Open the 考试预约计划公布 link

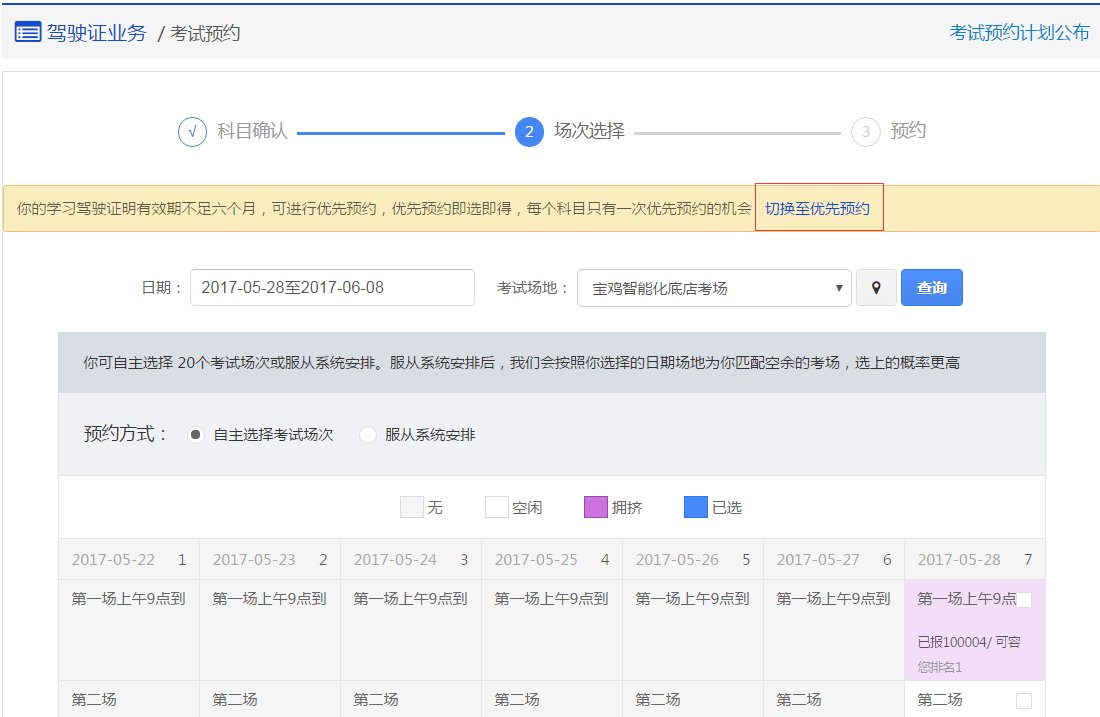[1018, 31]
